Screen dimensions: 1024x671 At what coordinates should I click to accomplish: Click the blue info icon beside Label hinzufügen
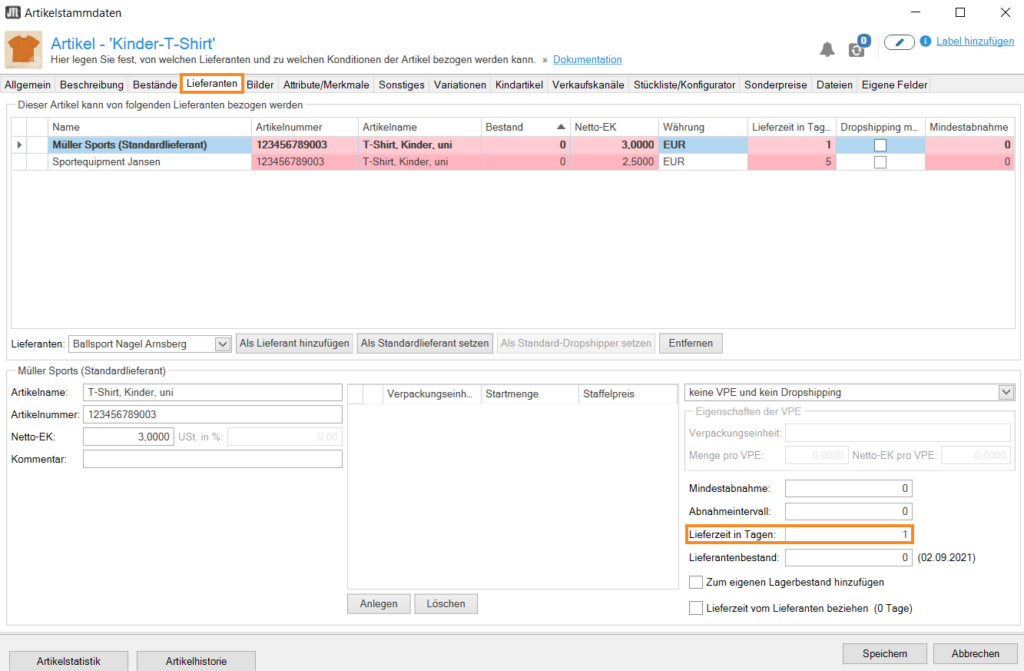(x=926, y=42)
